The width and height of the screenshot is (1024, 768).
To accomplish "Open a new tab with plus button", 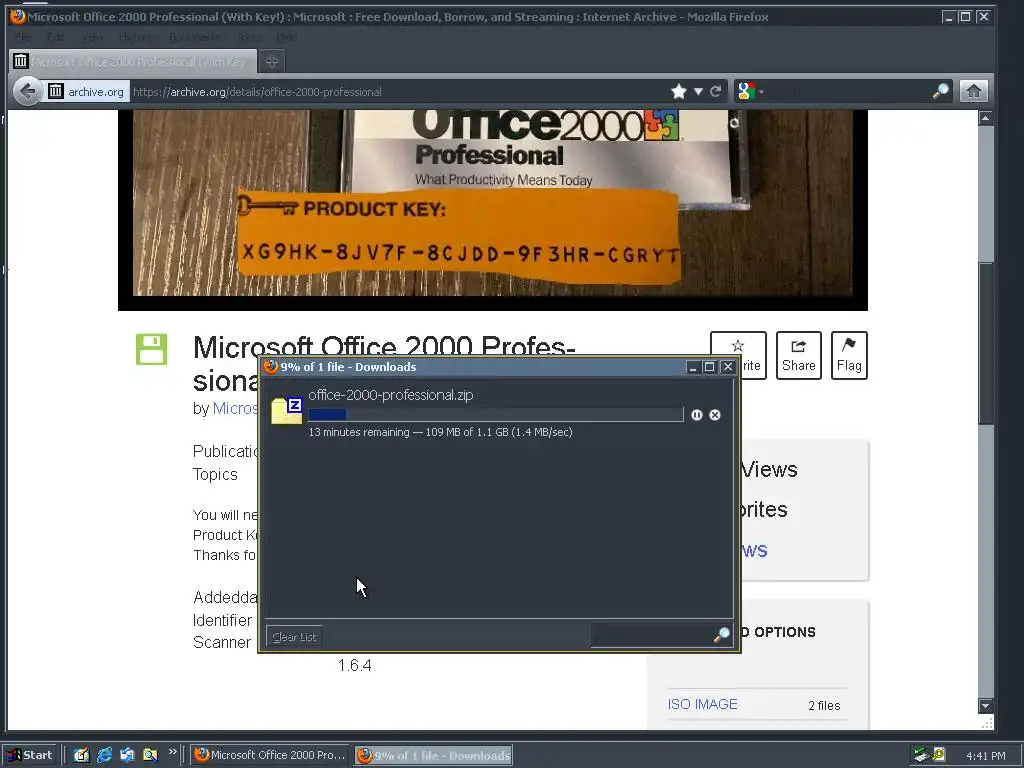I will [272, 61].
